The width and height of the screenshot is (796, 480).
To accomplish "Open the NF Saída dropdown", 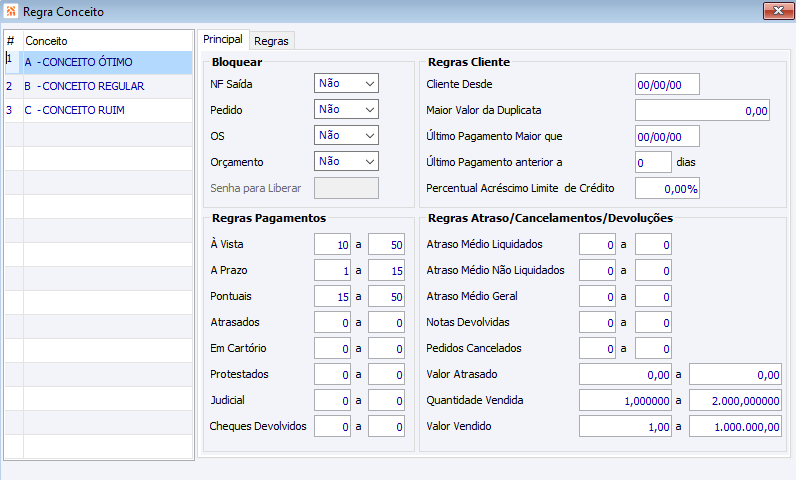I will 346,84.
